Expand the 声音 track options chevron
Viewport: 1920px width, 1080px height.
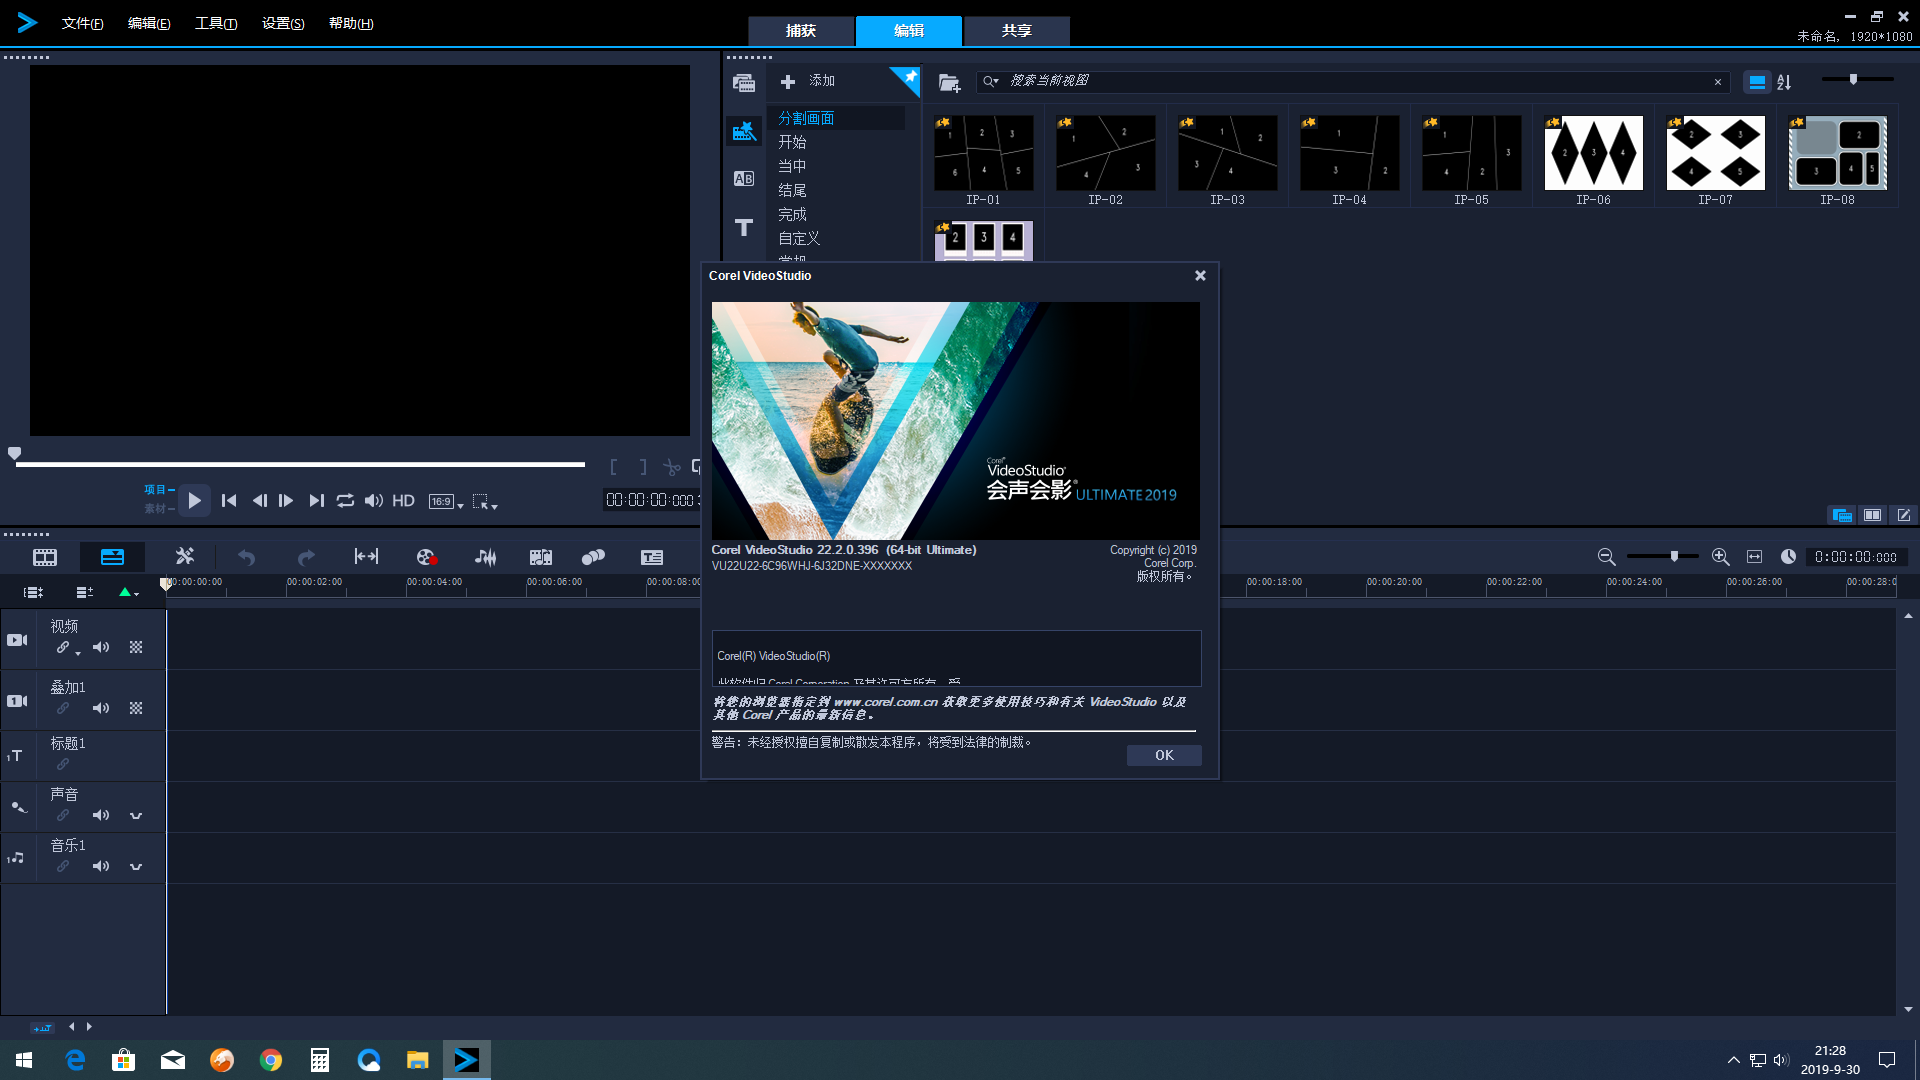point(136,815)
